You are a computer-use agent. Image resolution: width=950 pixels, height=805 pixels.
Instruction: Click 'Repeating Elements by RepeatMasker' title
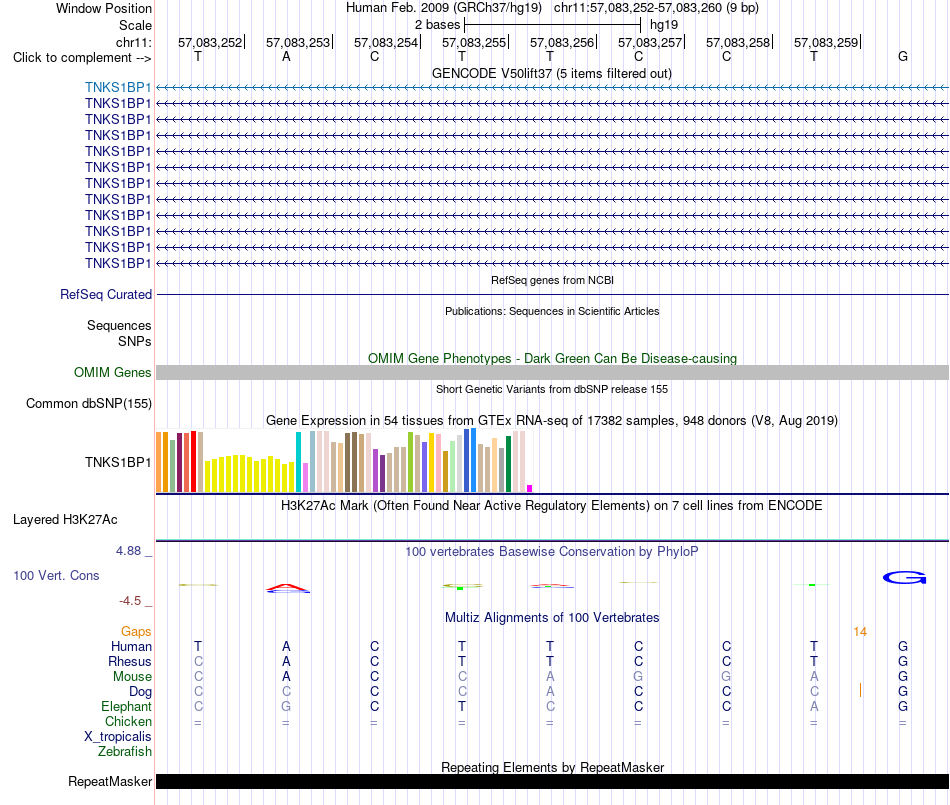552,767
